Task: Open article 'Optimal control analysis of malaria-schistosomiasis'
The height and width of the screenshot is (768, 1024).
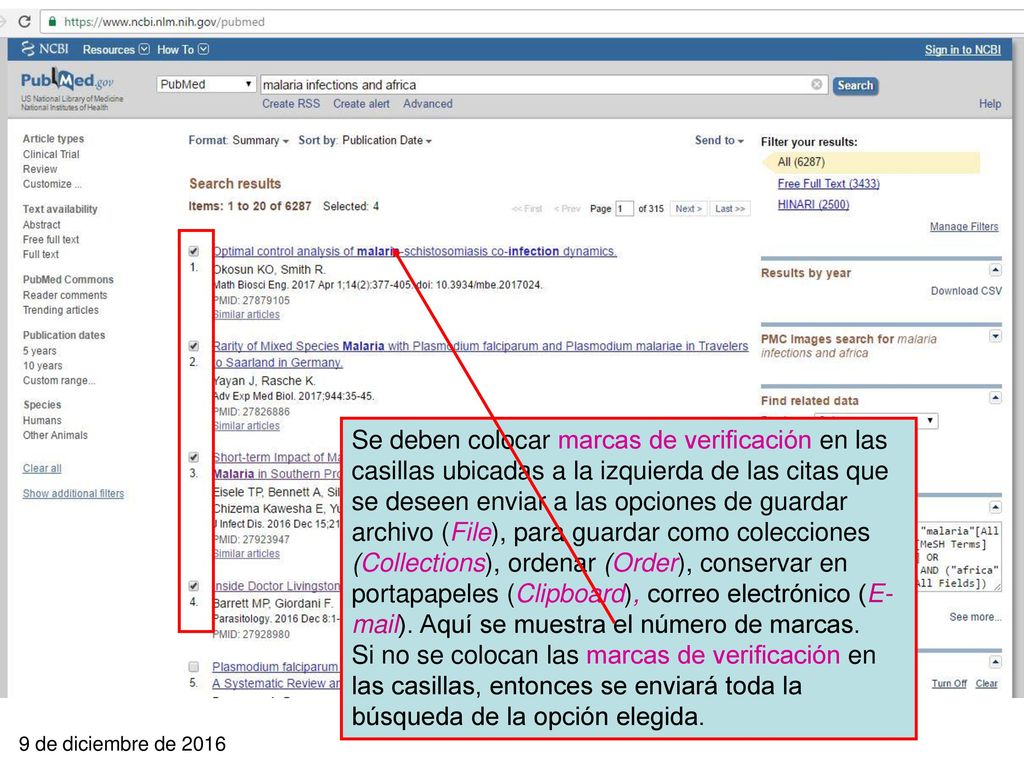Action: click(x=415, y=251)
